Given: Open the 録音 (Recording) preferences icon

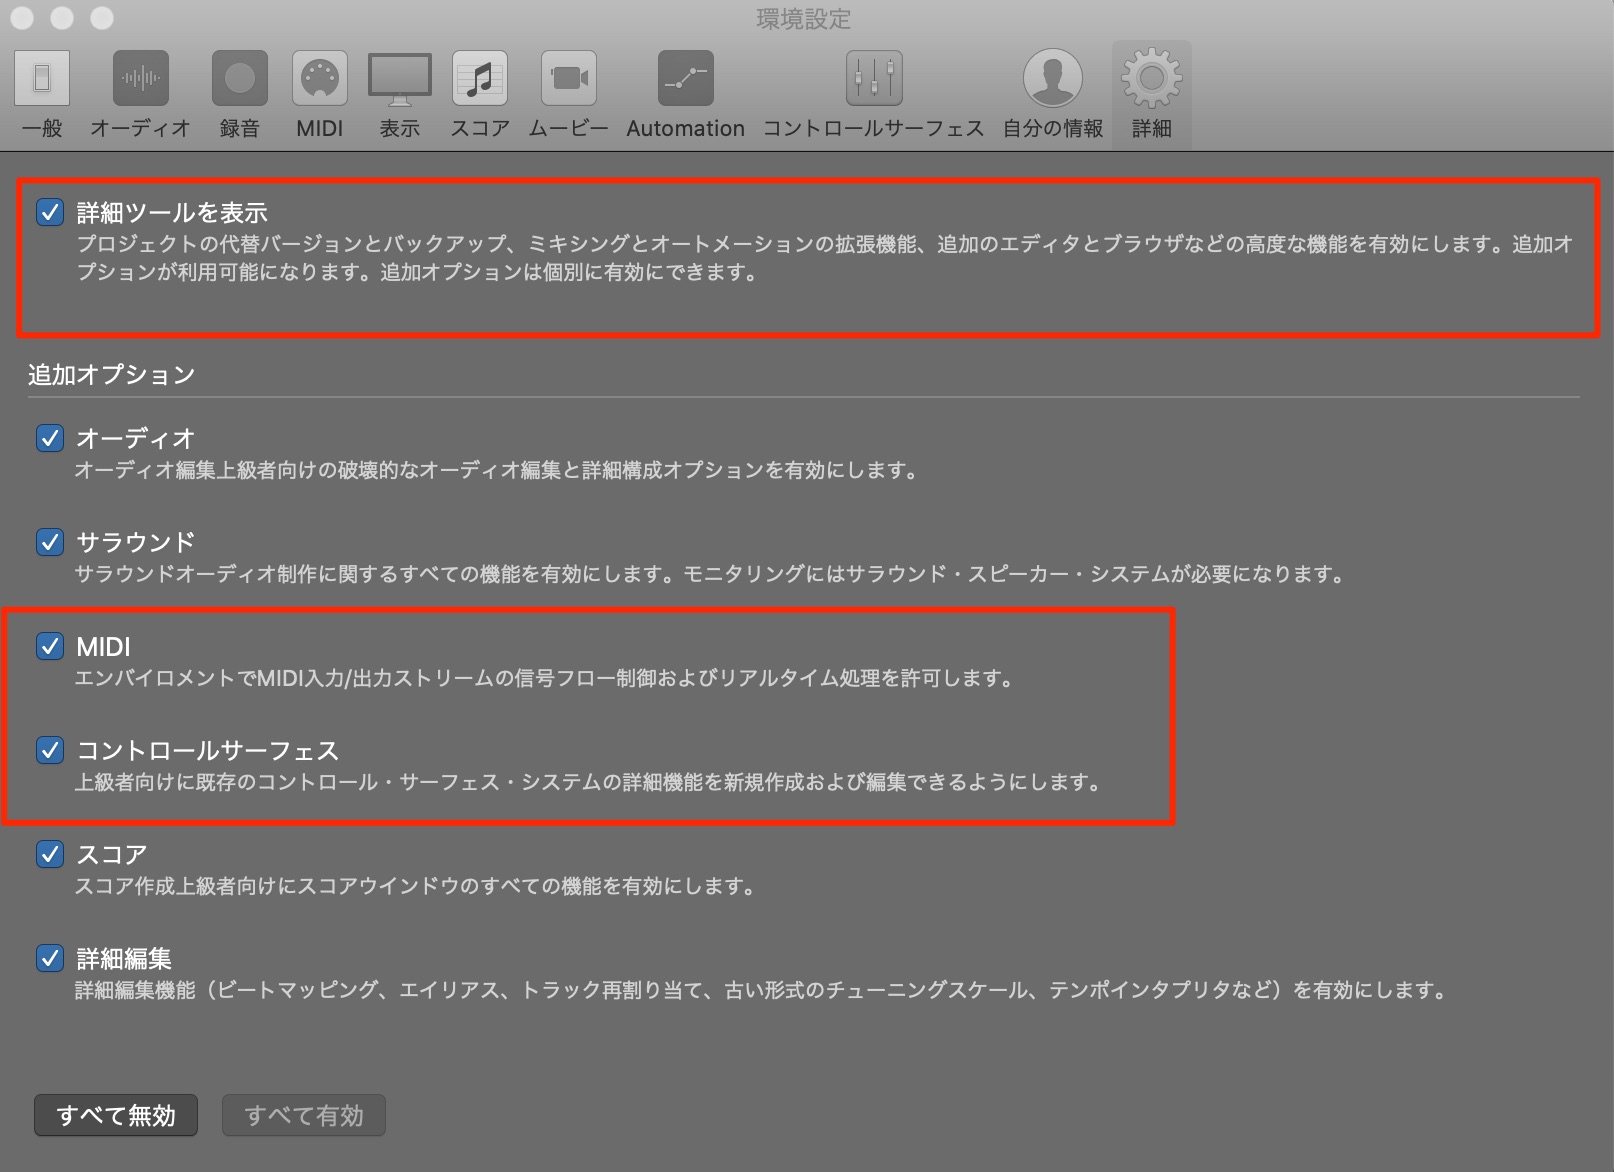Looking at the screenshot, I should pos(239,78).
